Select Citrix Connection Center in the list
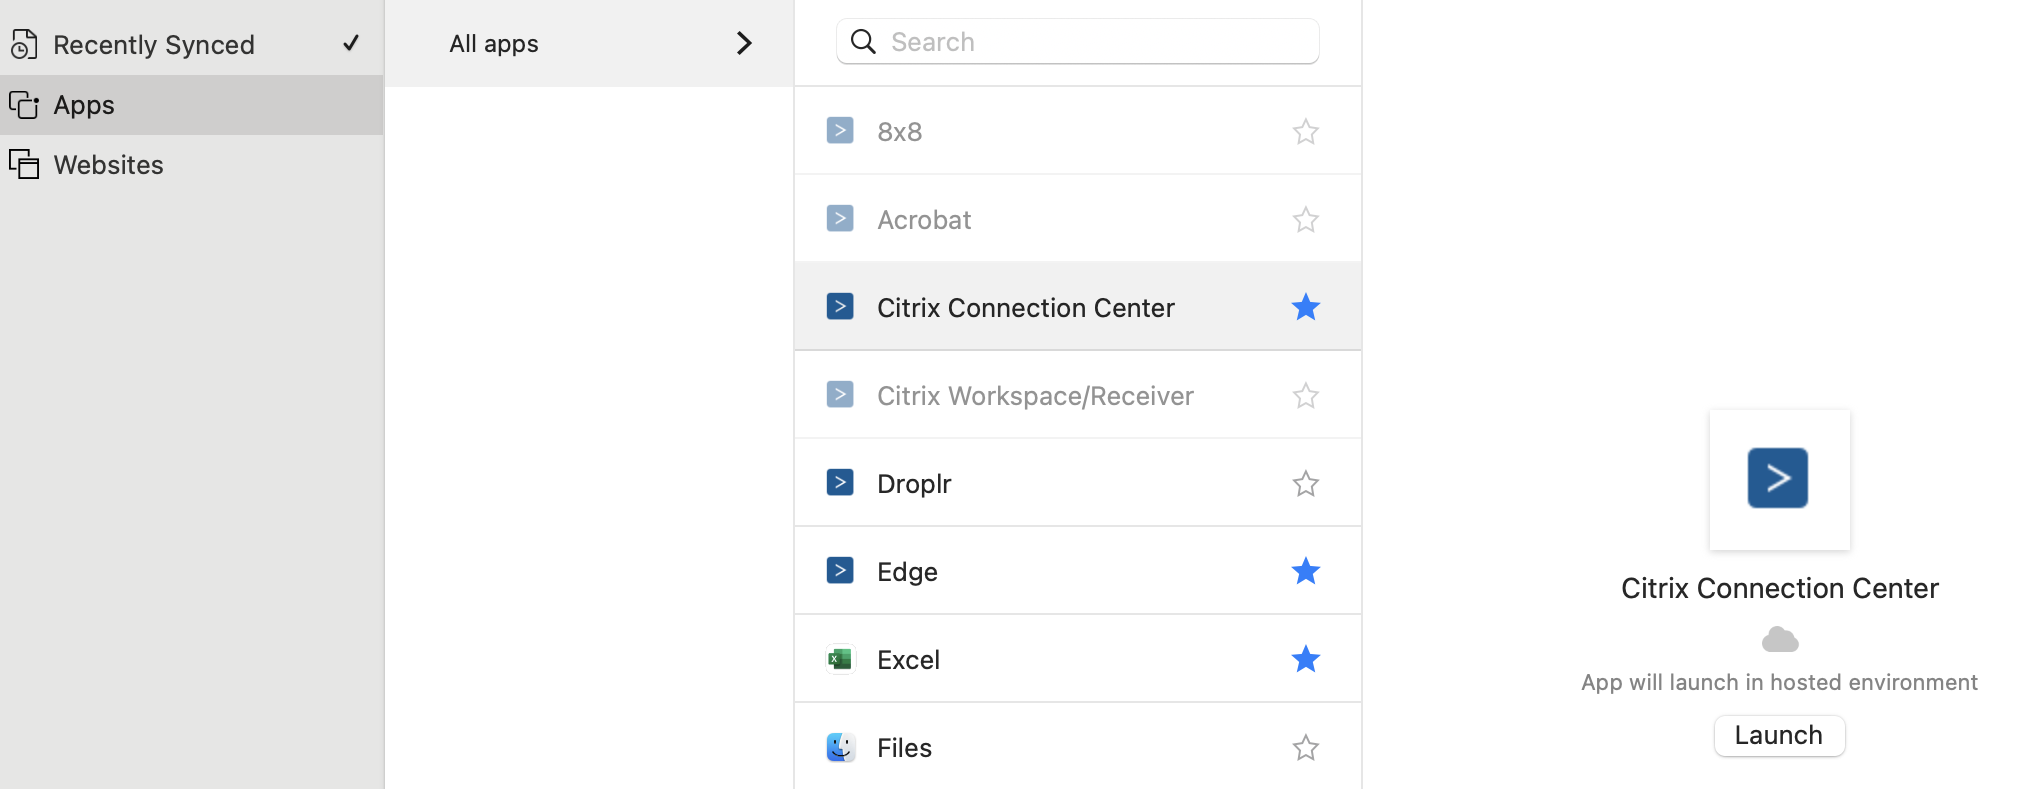The image size is (2019, 789). pyautogui.click(x=1077, y=307)
